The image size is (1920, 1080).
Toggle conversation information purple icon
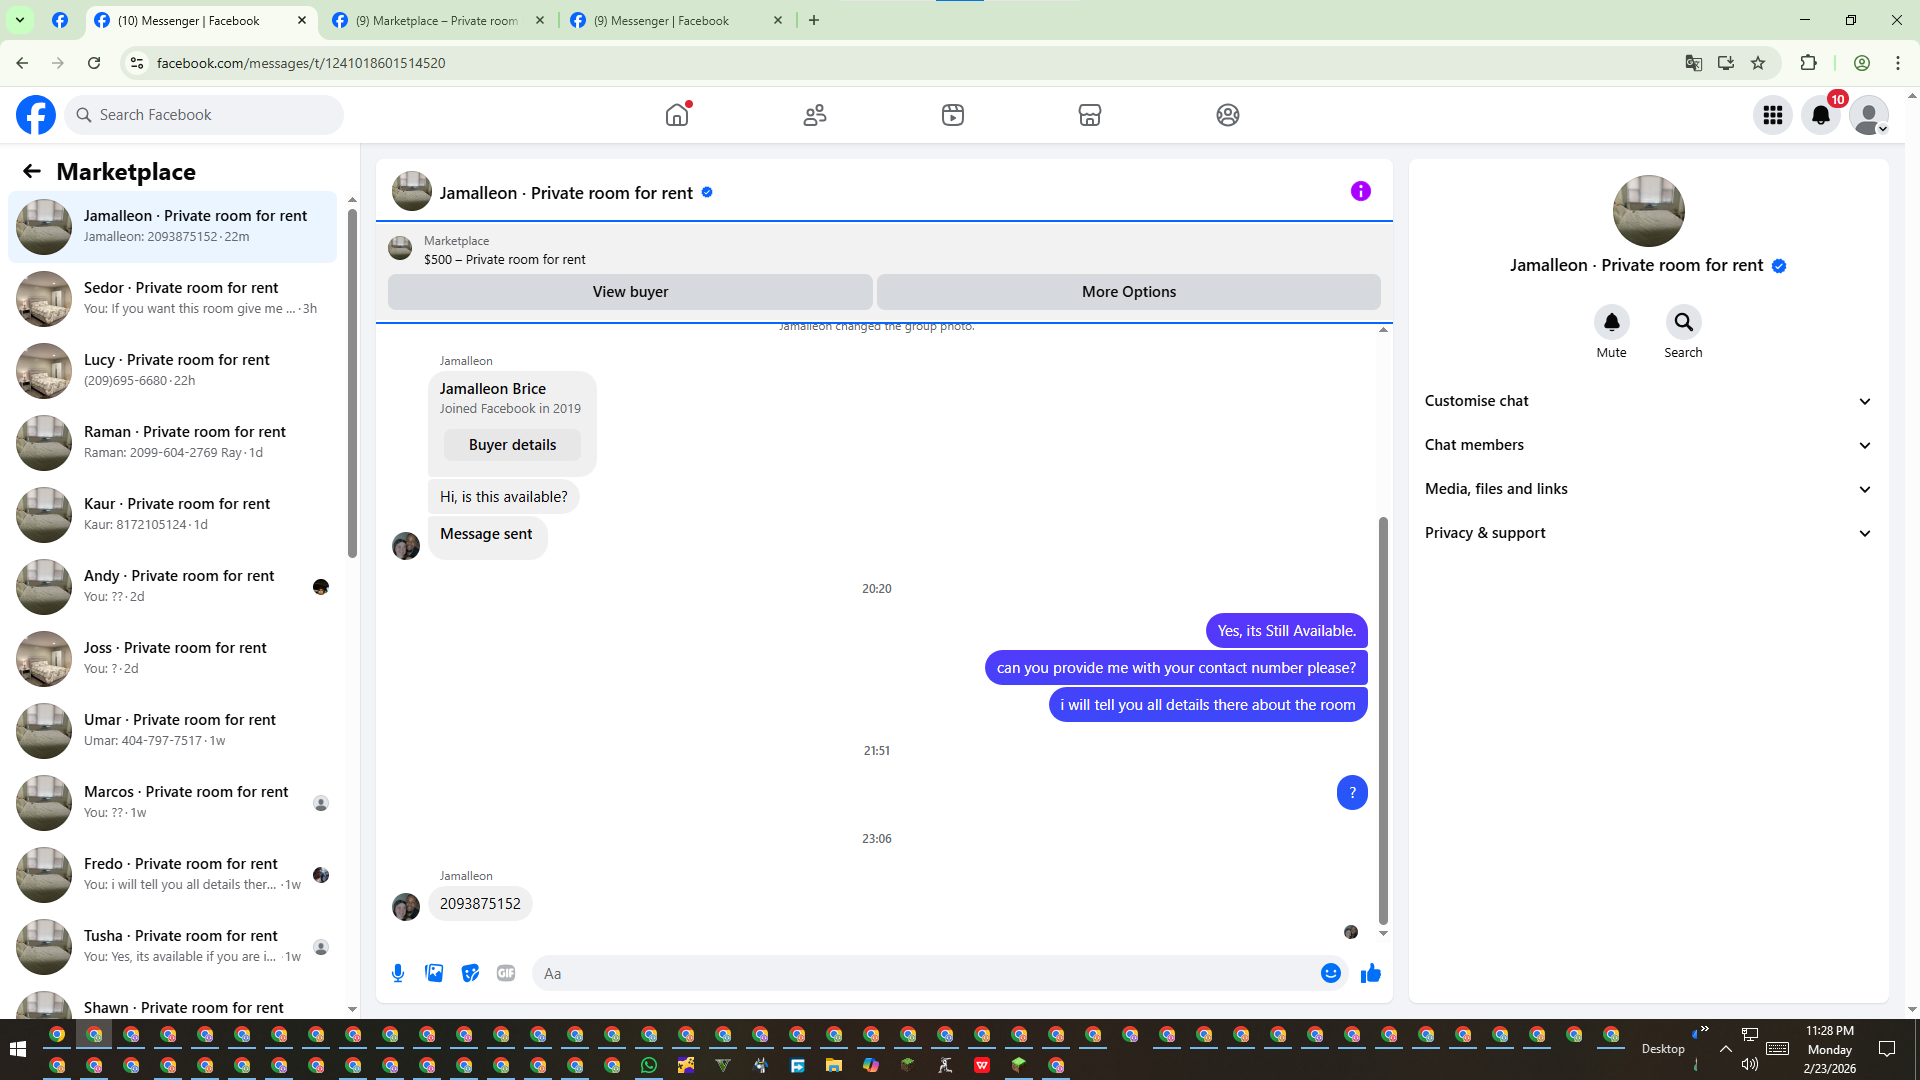coord(1360,191)
